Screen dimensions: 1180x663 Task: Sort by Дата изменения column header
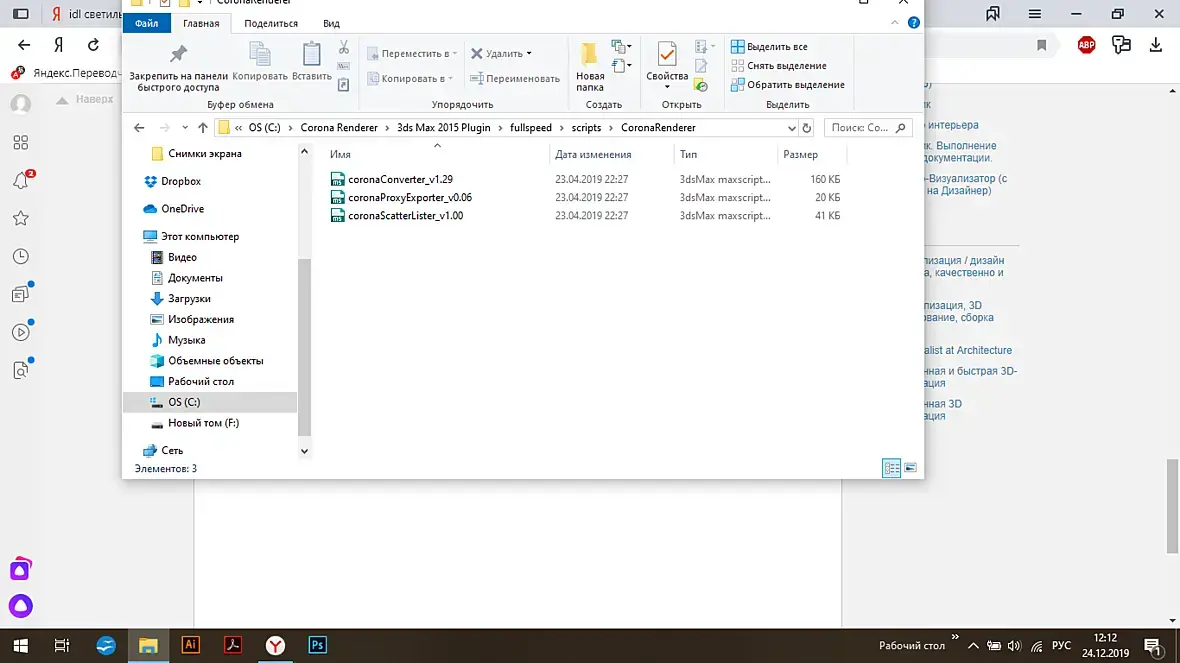click(593, 154)
